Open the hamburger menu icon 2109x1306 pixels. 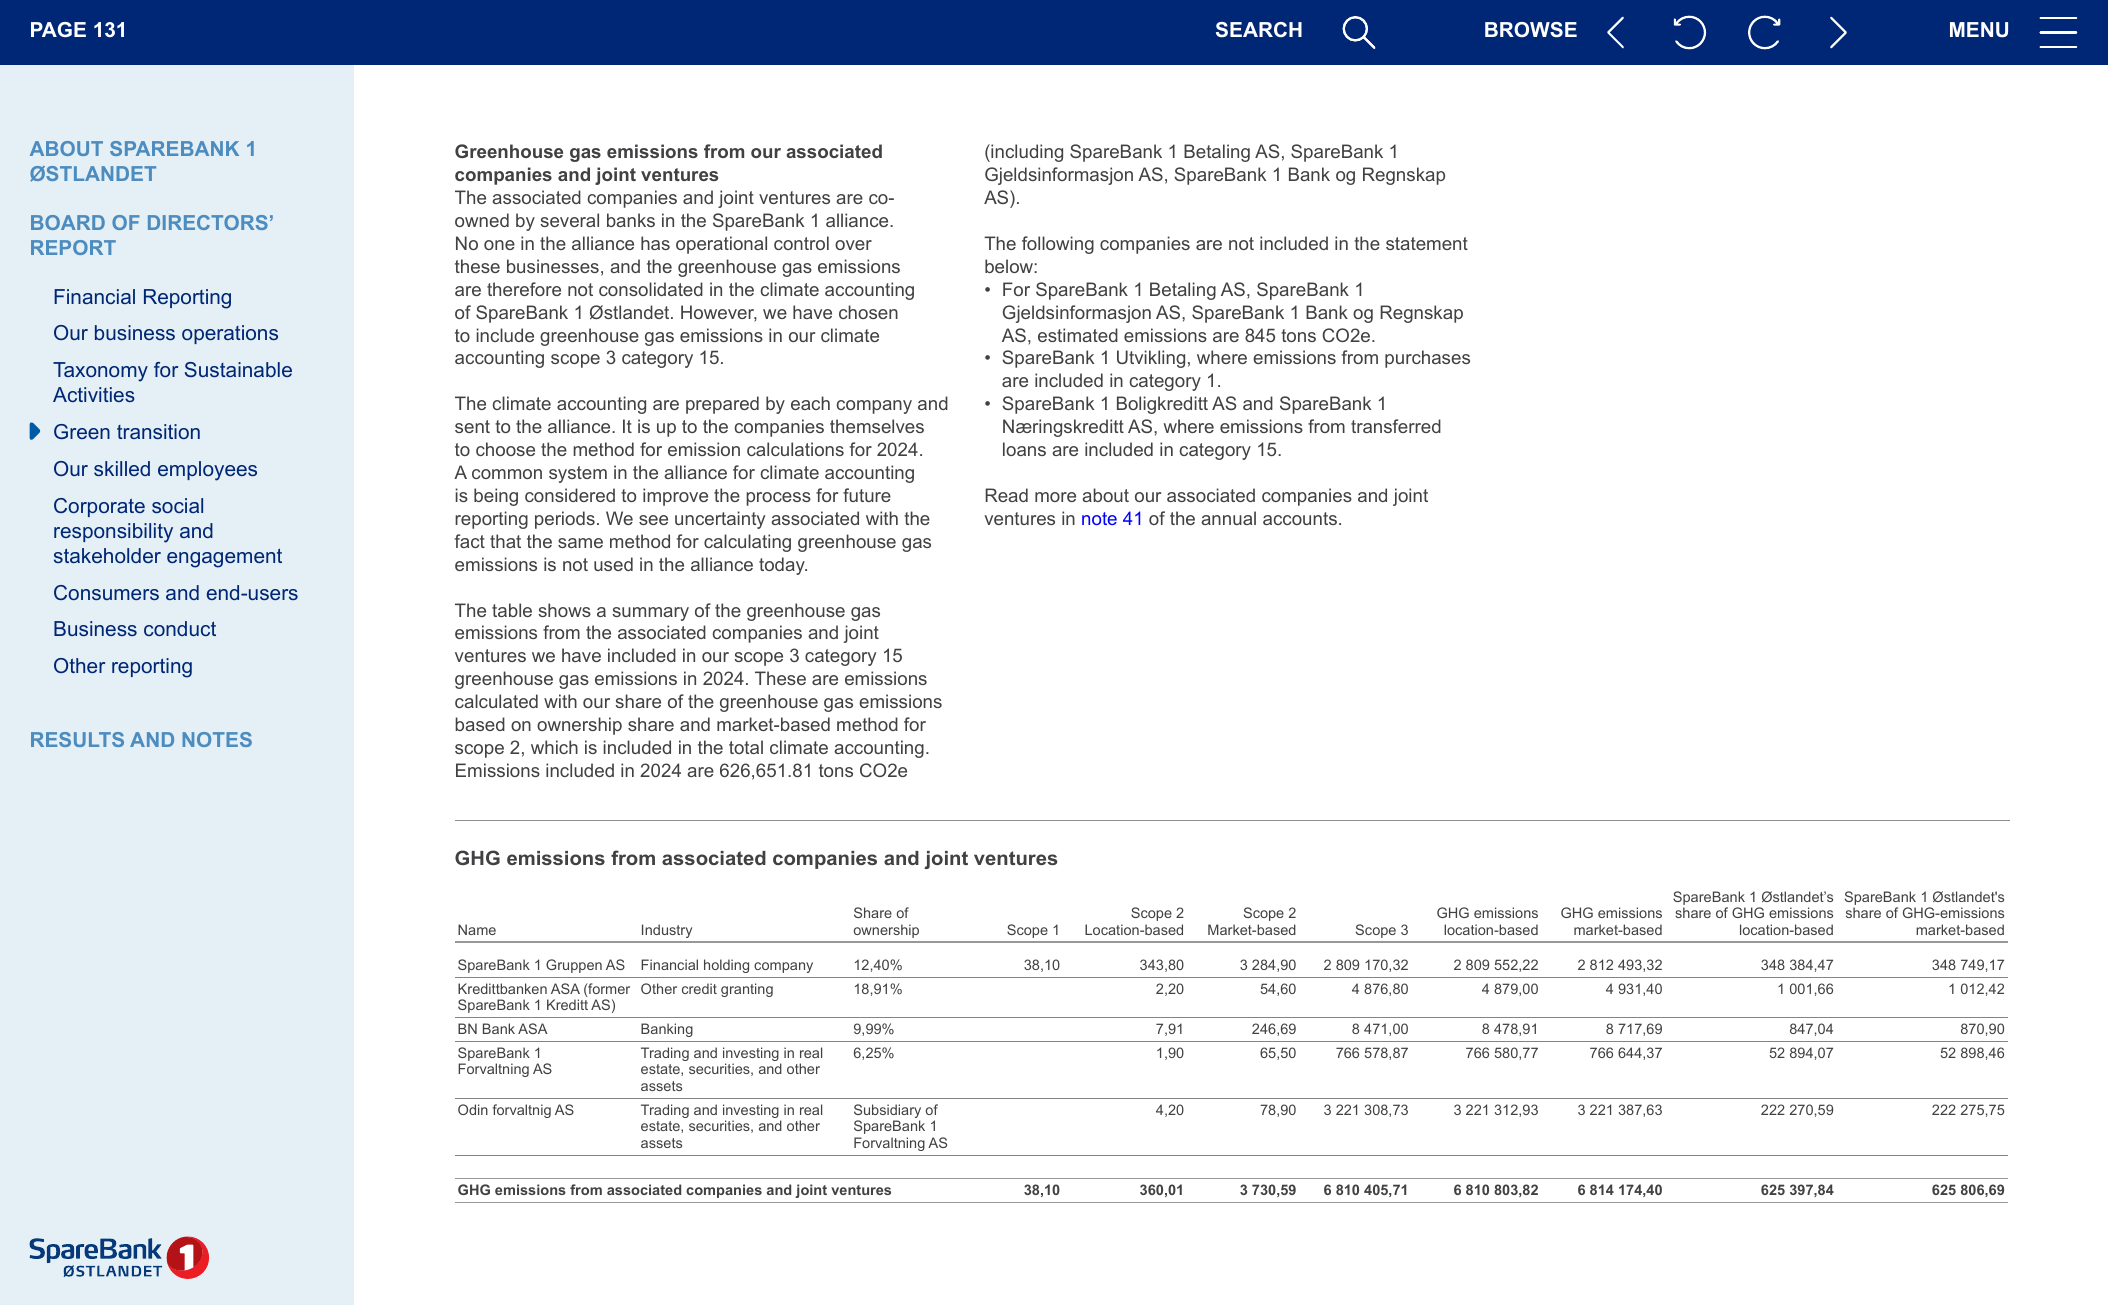click(x=2057, y=32)
